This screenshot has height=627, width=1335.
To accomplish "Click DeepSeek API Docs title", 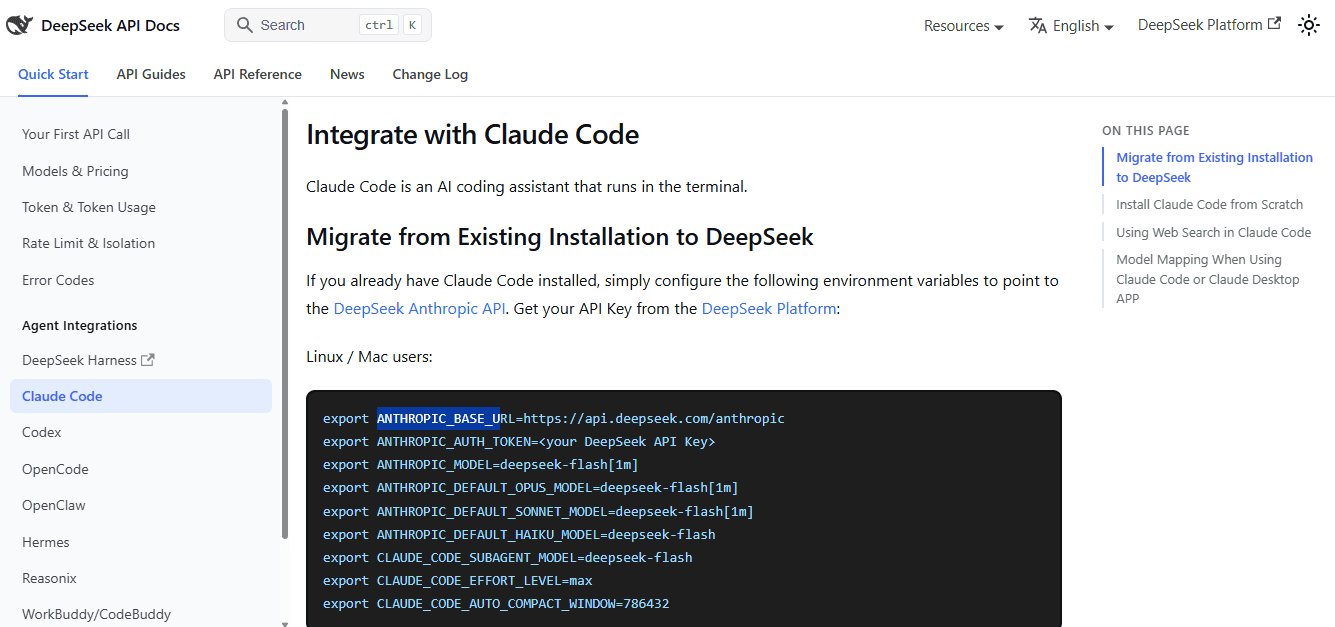I will [x=110, y=26].
